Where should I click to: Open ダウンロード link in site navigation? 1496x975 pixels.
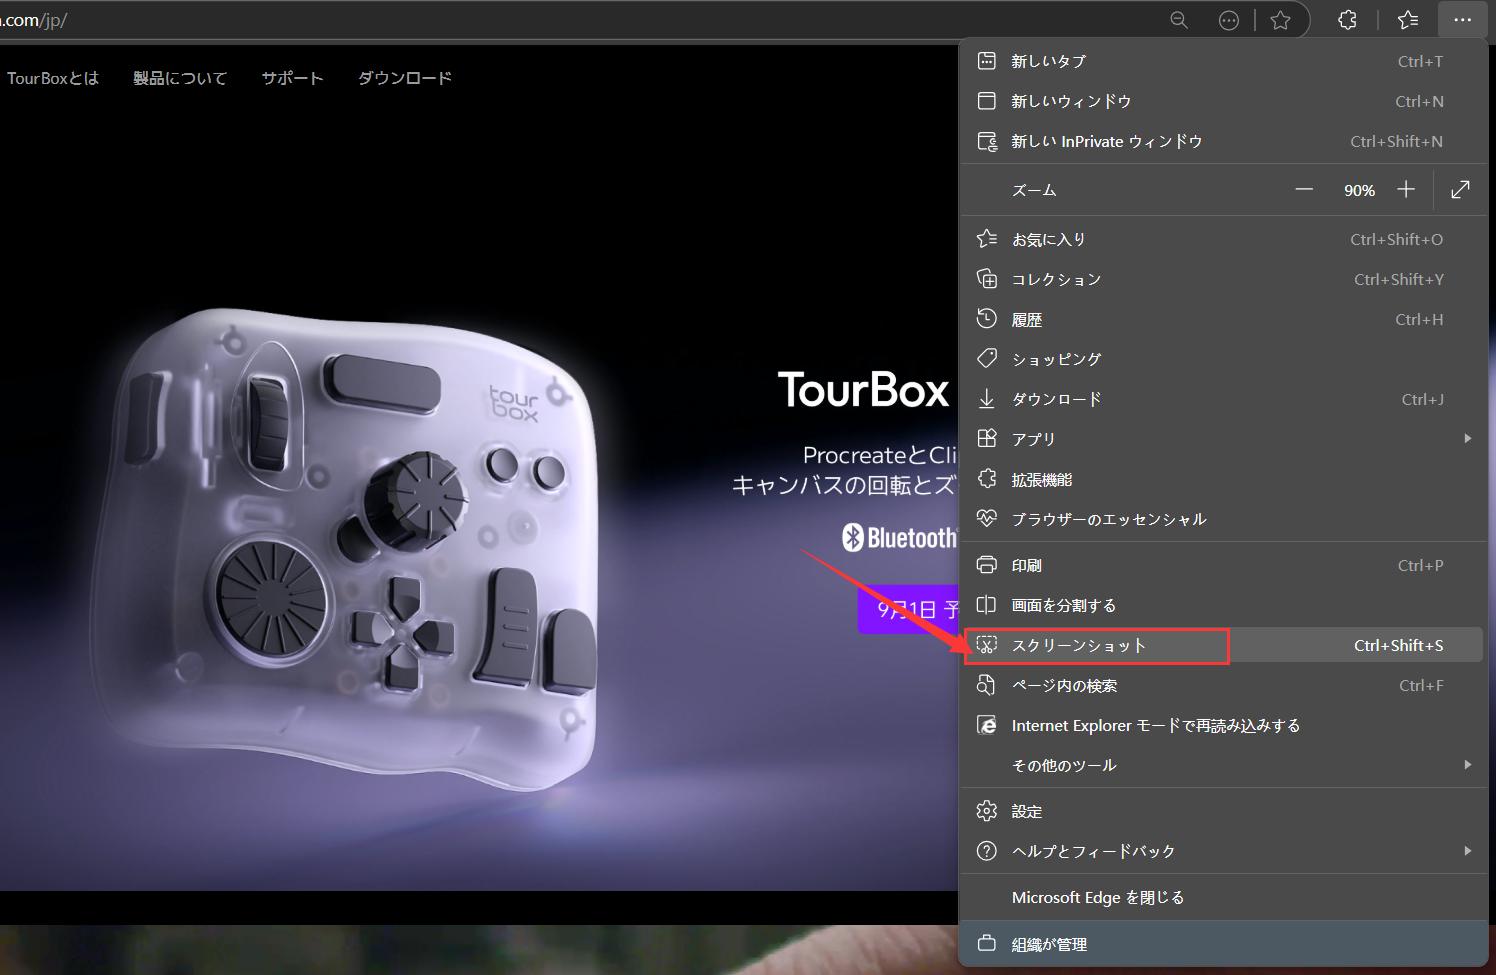click(405, 78)
